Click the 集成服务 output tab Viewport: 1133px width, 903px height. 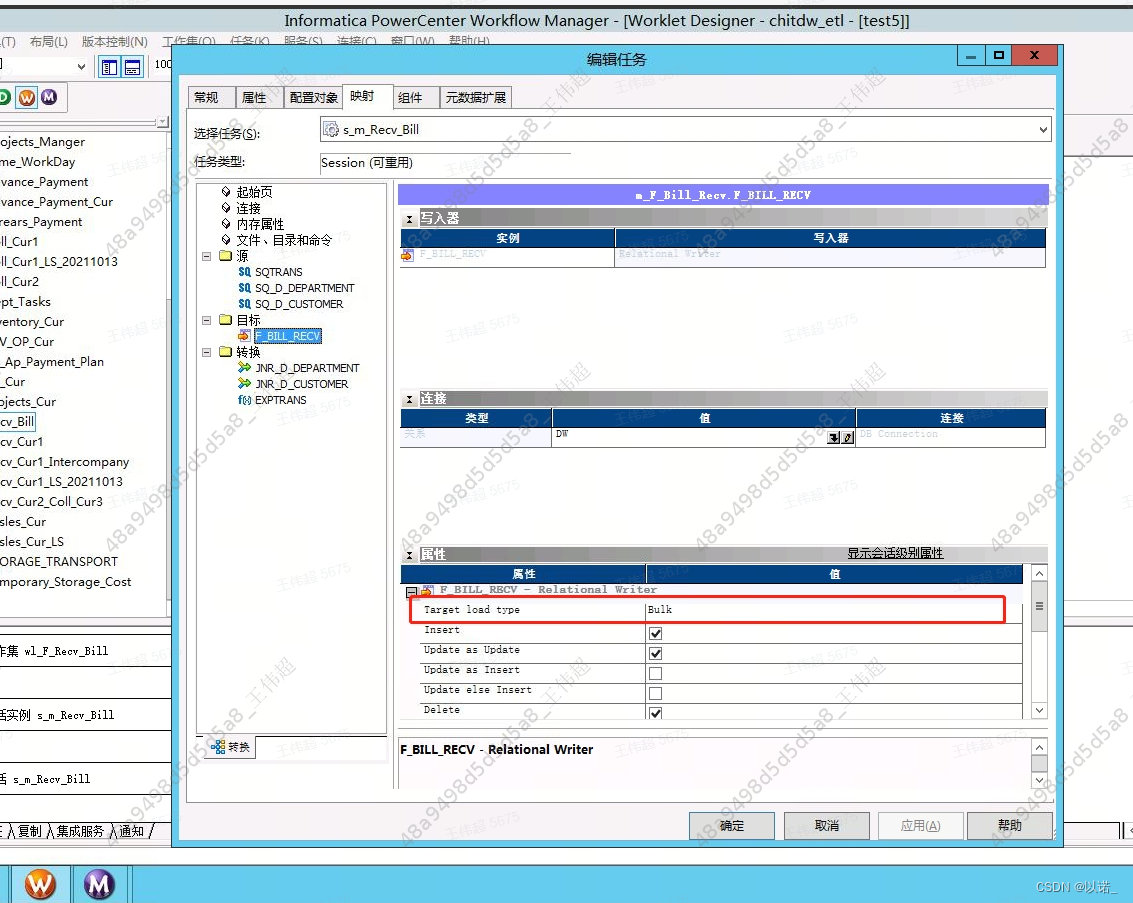(x=80, y=831)
